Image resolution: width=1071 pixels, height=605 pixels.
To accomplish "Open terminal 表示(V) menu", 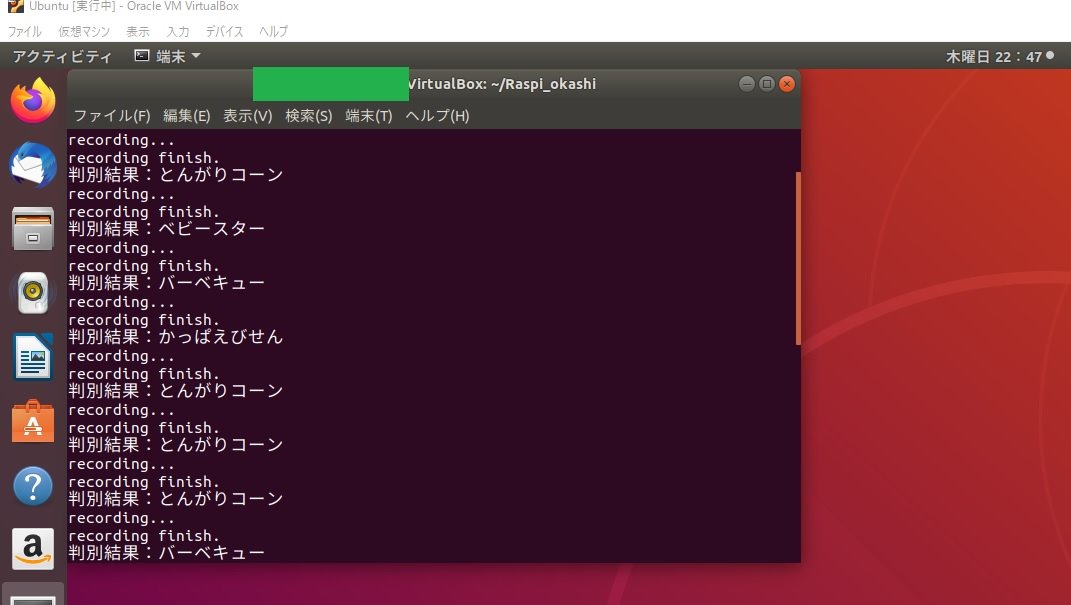I will pos(247,115).
